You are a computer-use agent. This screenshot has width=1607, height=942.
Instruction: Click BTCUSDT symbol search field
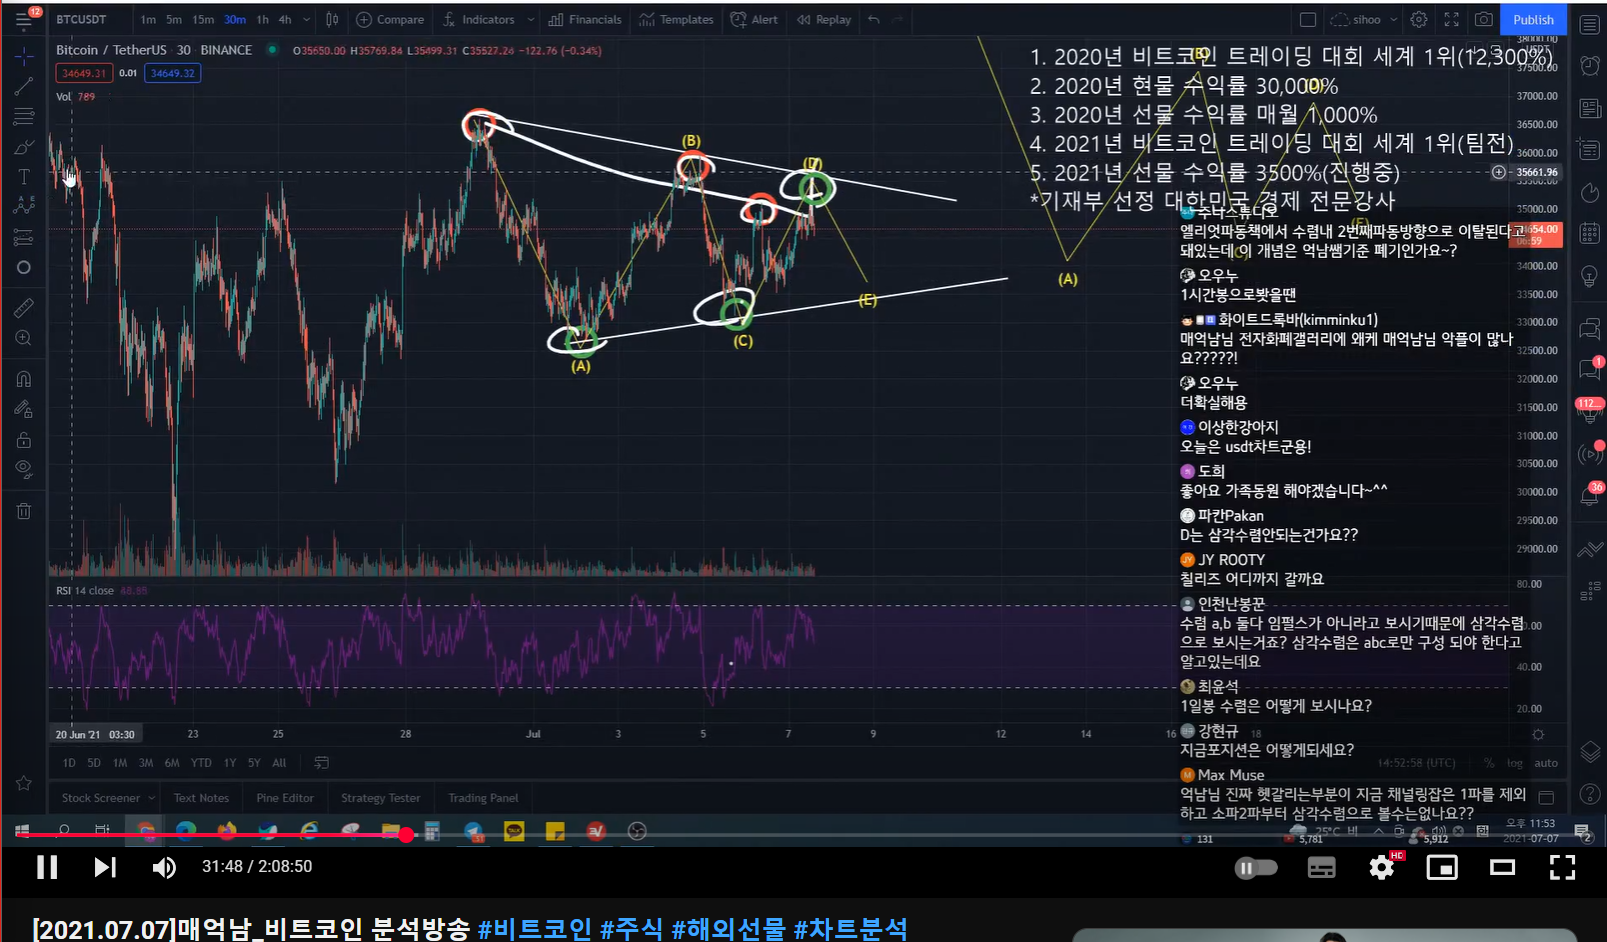pos(82,19)
